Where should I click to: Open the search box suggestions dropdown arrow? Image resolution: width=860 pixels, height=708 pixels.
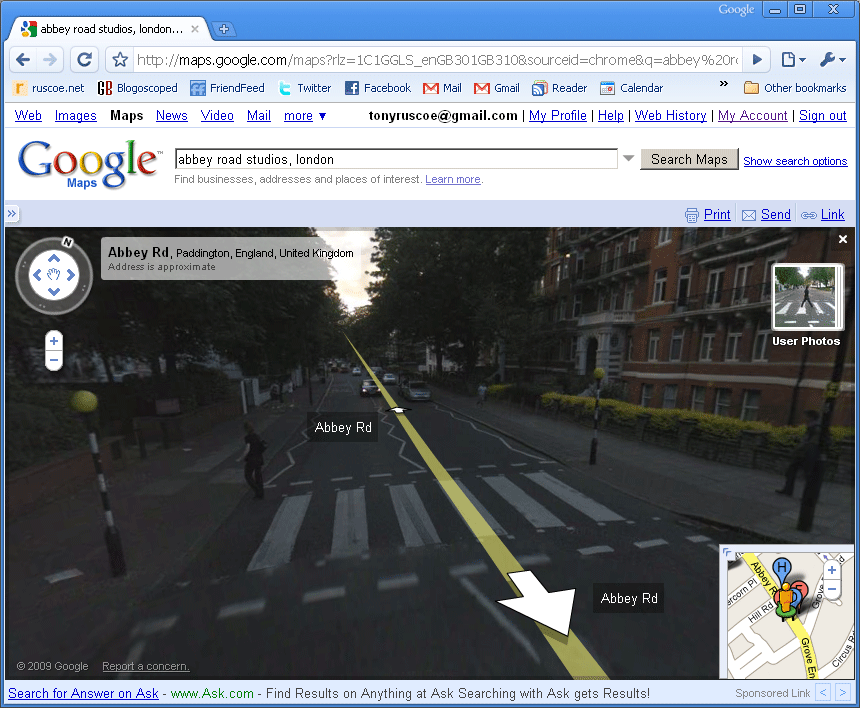click(629, 159)
